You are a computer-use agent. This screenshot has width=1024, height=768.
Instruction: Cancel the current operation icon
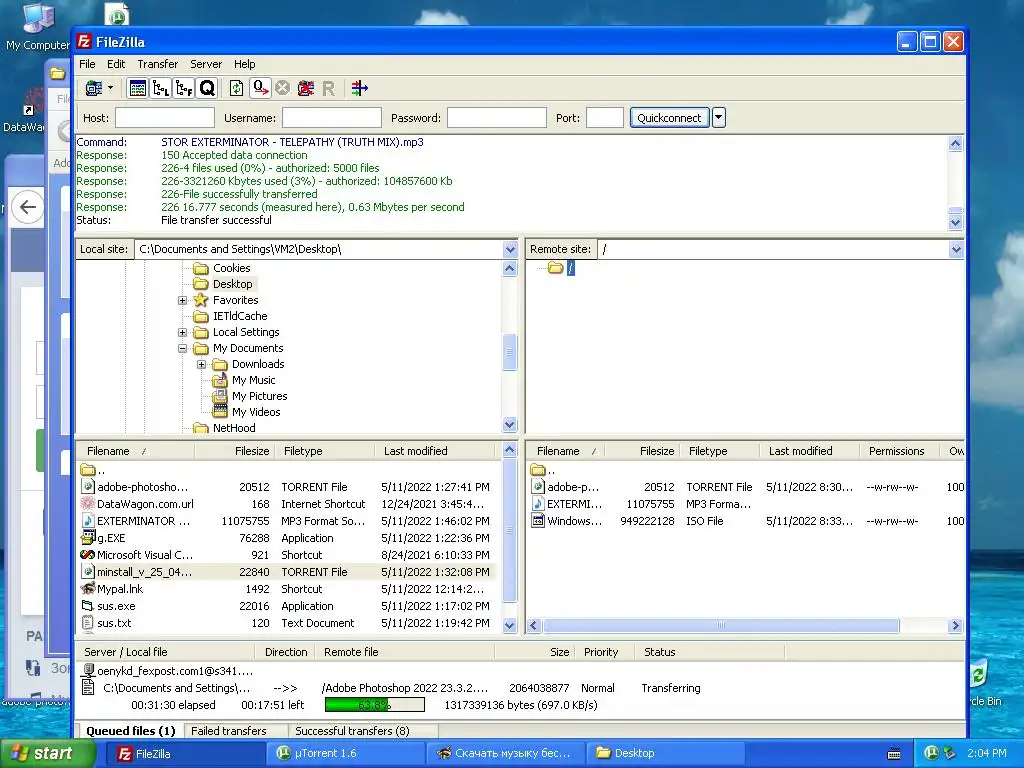coord(283,88)
